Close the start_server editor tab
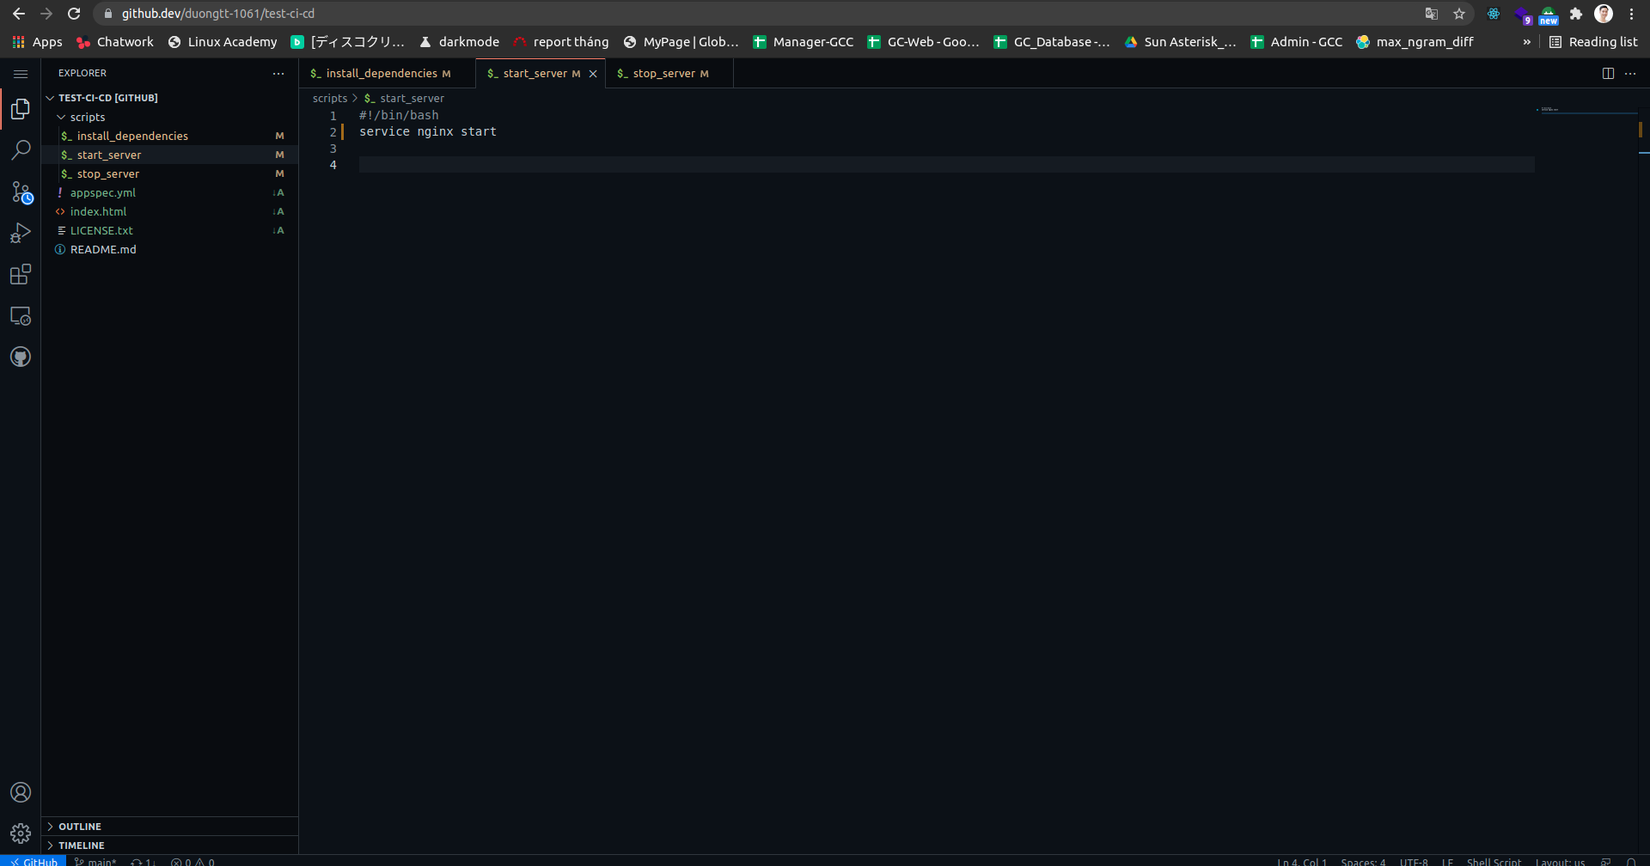This screenshot has height=866, width=1650. pyautogui.click(x=593, y=74)
